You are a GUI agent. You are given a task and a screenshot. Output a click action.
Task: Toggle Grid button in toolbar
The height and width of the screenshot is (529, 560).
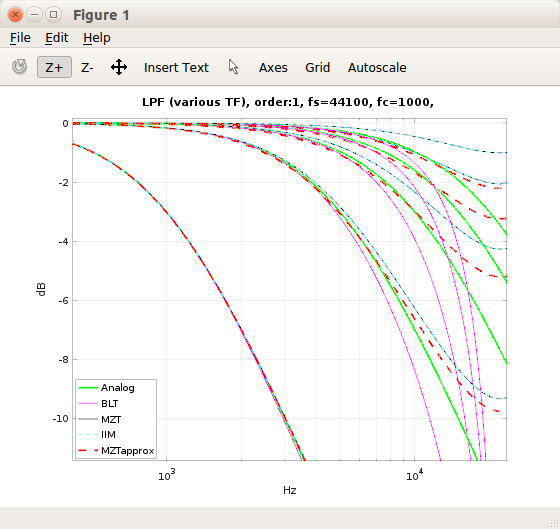(318, 68)
